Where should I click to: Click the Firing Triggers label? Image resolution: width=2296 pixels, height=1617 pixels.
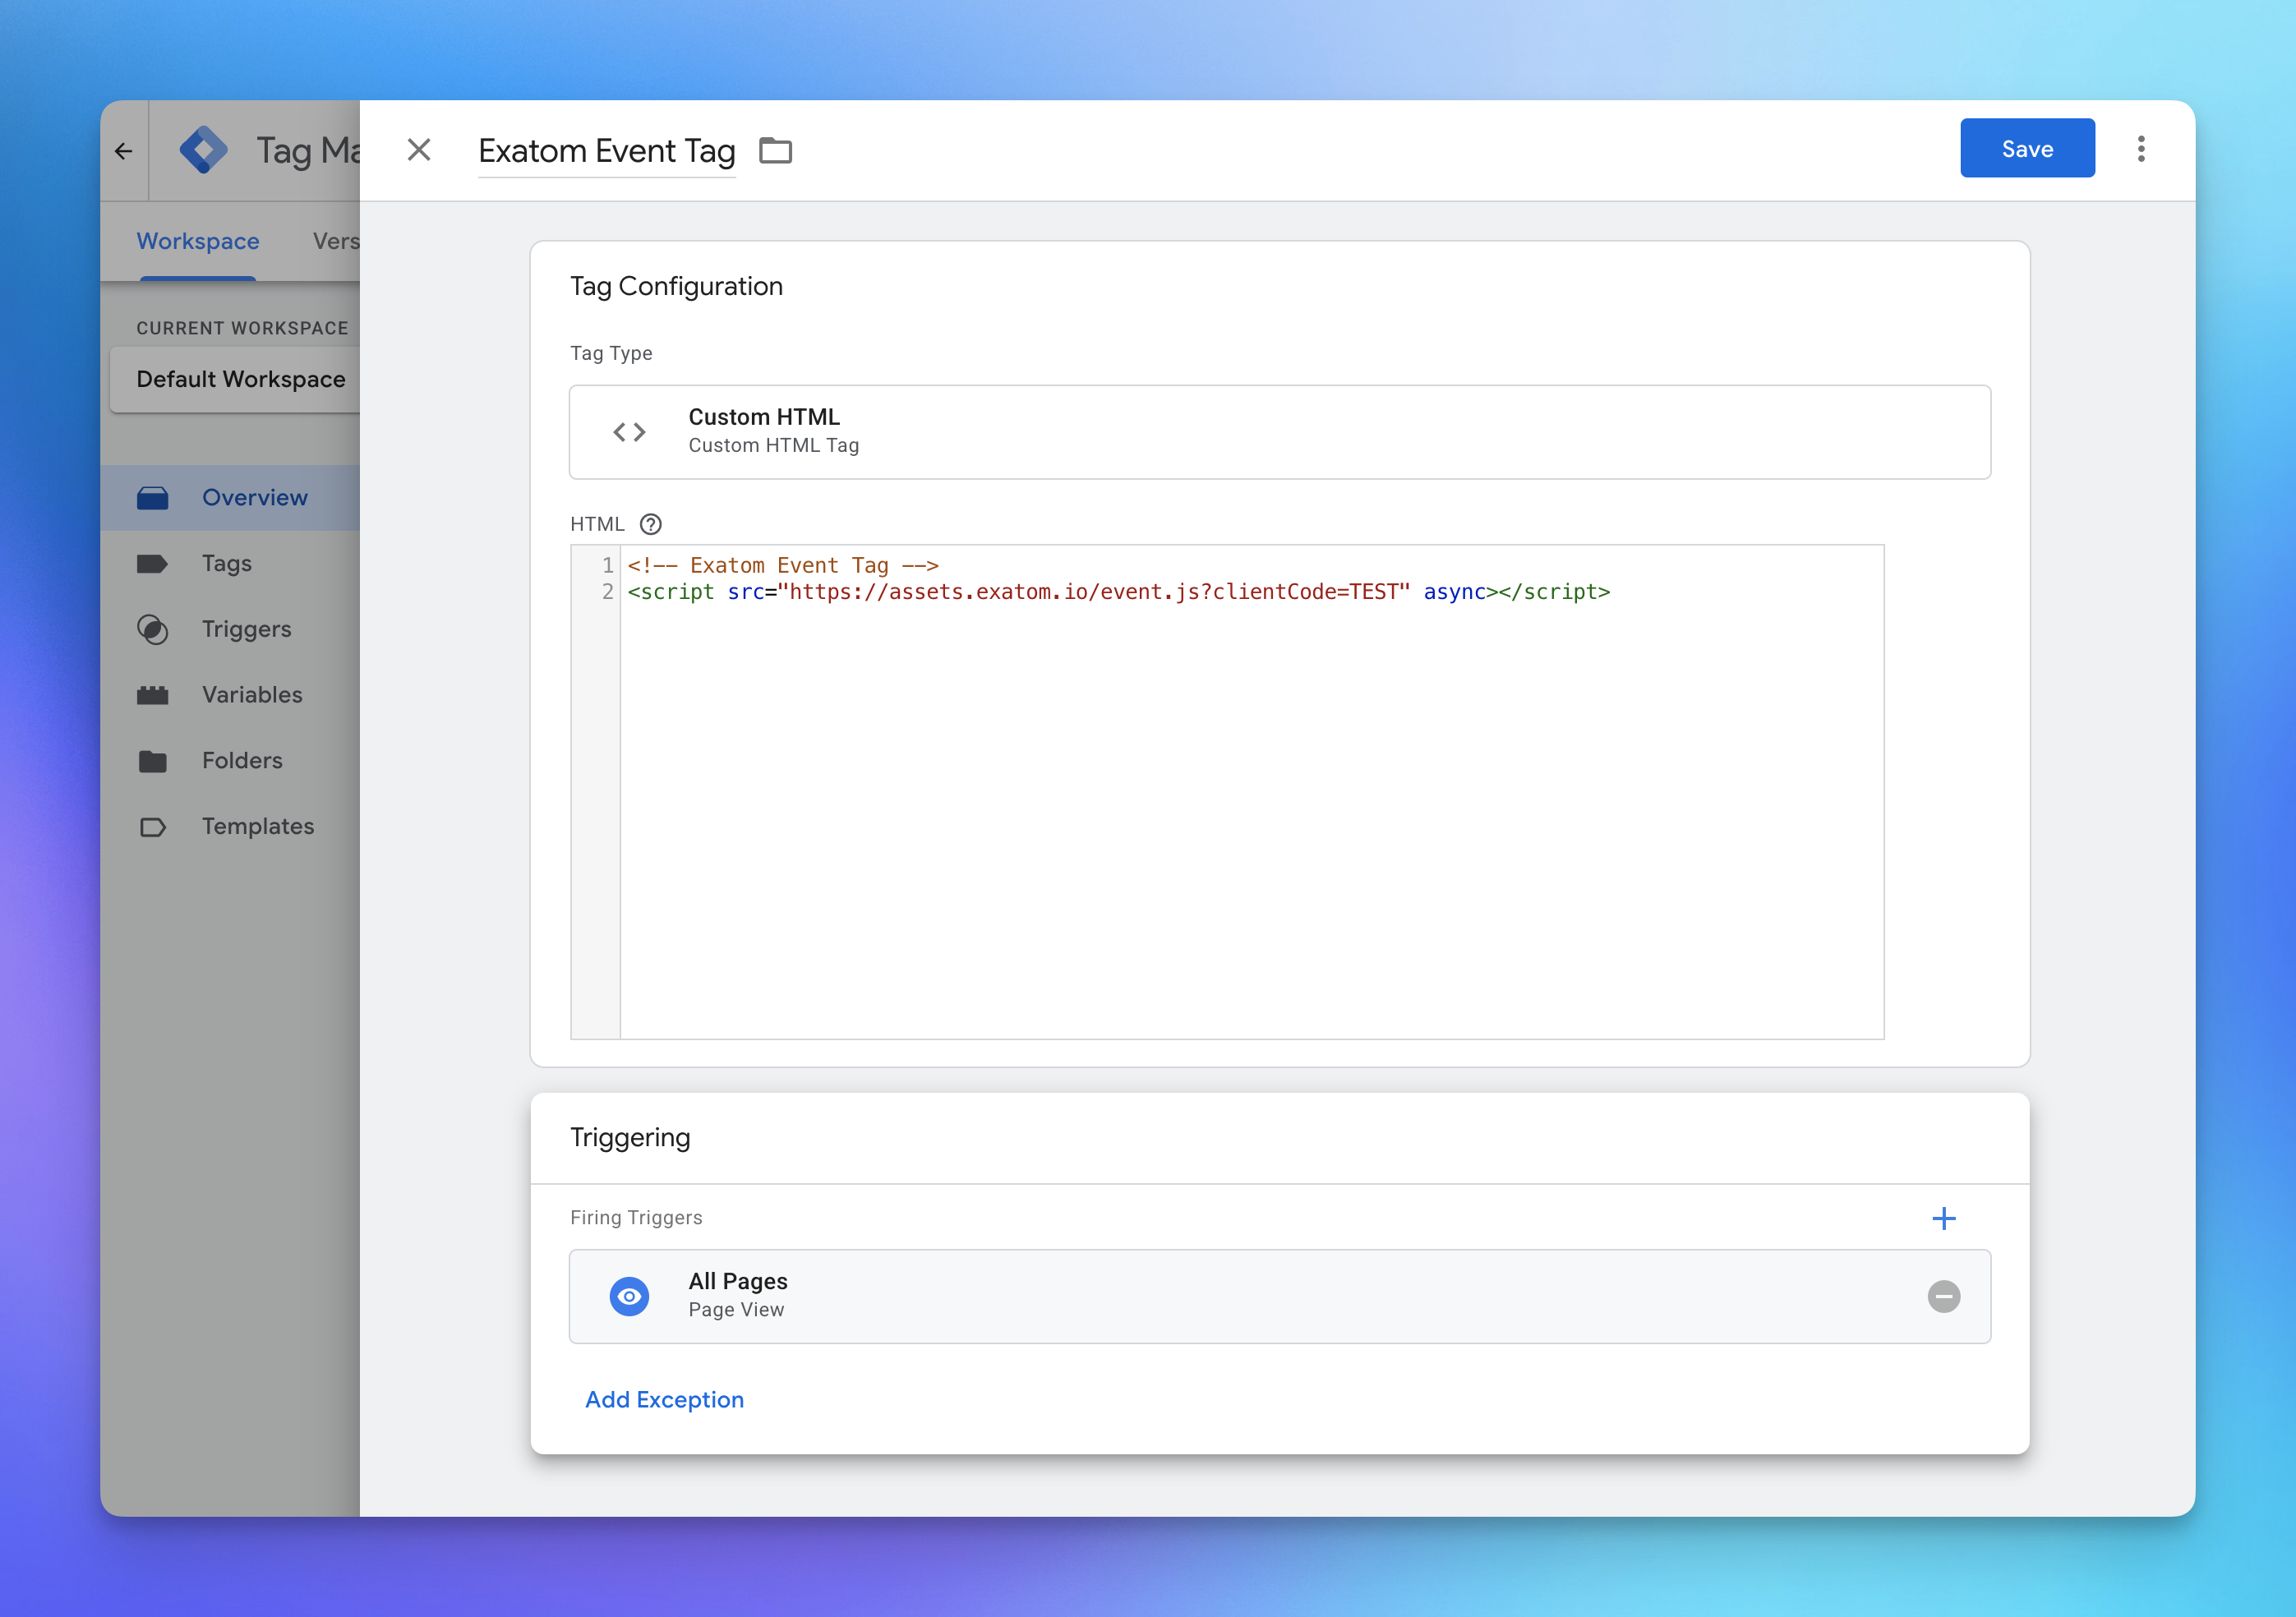point(636,1217)
